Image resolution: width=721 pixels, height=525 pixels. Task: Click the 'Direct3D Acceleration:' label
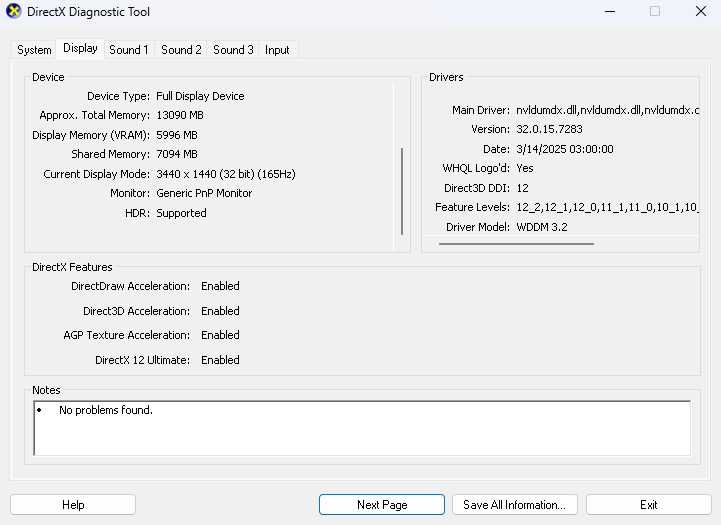click(x=137, y=311)
